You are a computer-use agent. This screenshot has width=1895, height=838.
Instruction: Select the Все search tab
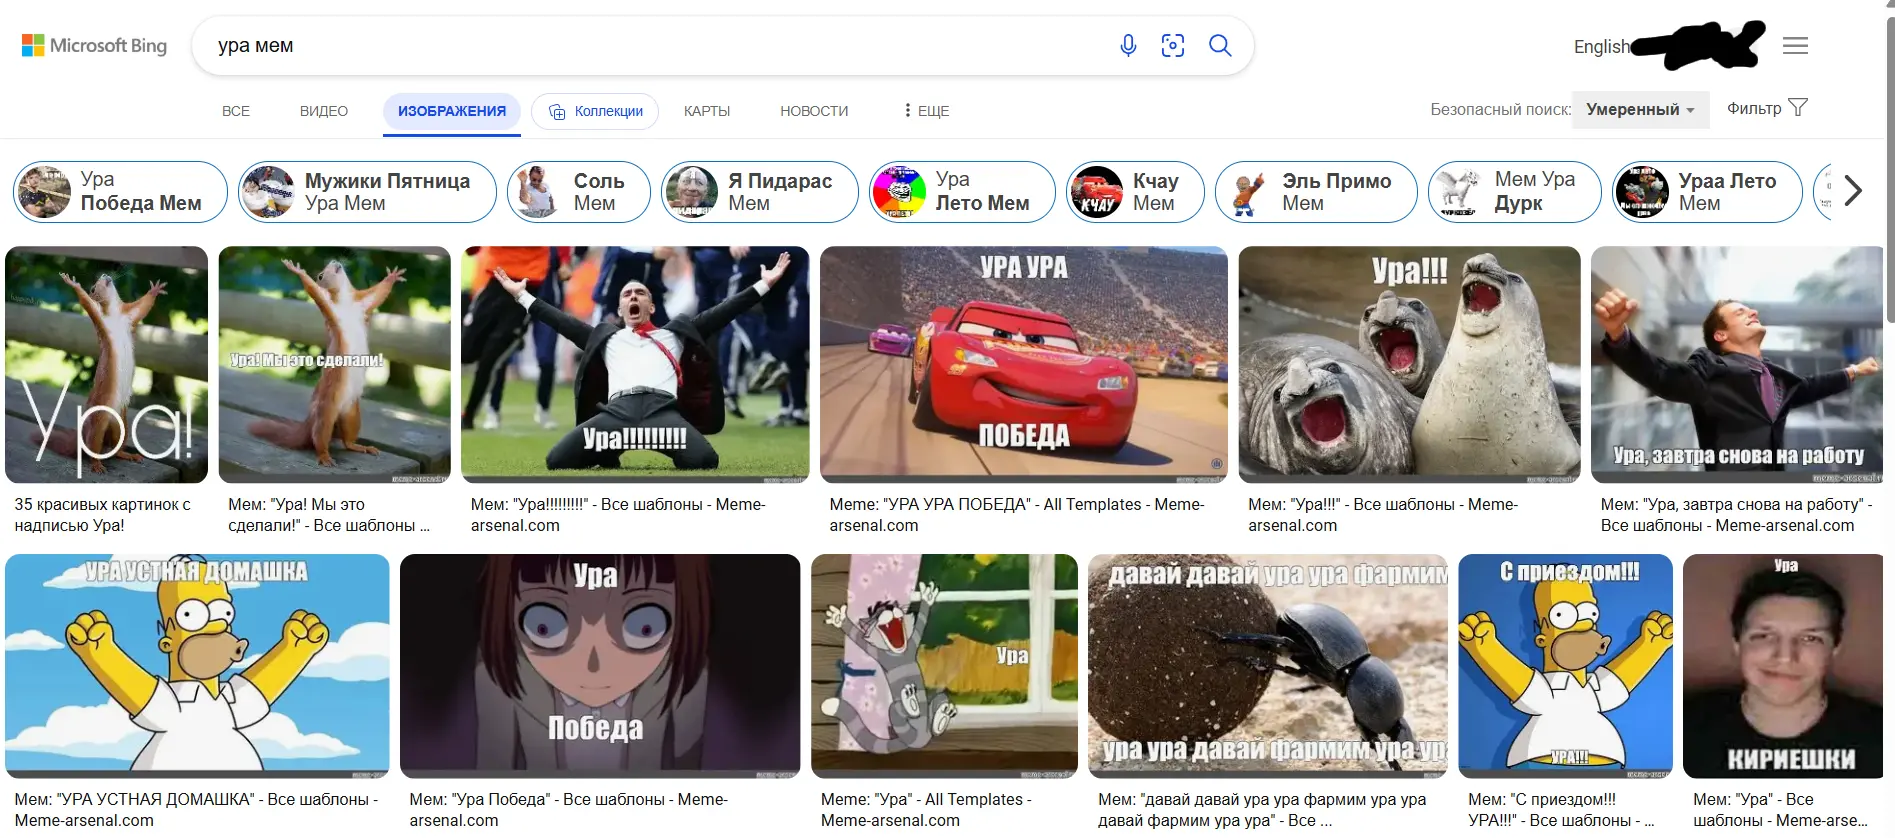click(236, 111)
